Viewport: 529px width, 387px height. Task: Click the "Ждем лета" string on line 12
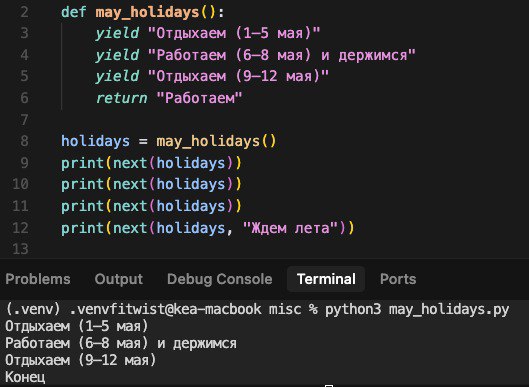coord(291,228)
